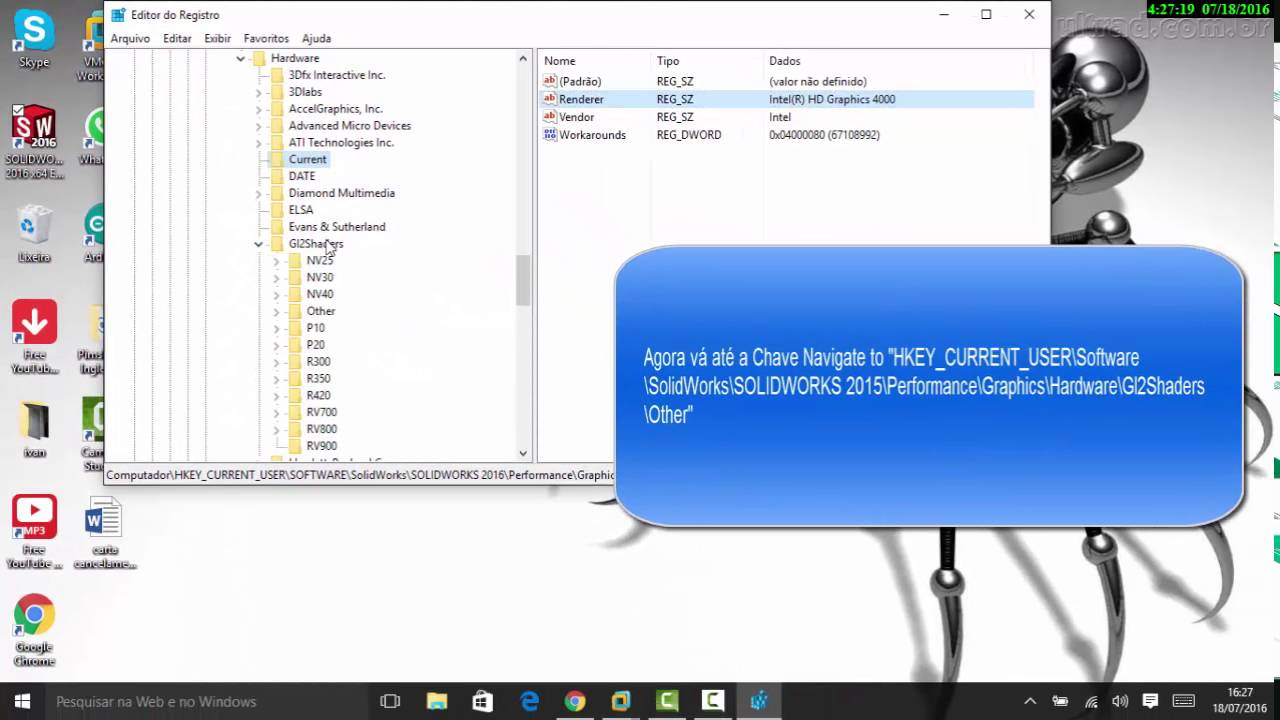1280x720 pixels.
Task: Open the Windows Start menu
Action: click(x=22, y=701)
